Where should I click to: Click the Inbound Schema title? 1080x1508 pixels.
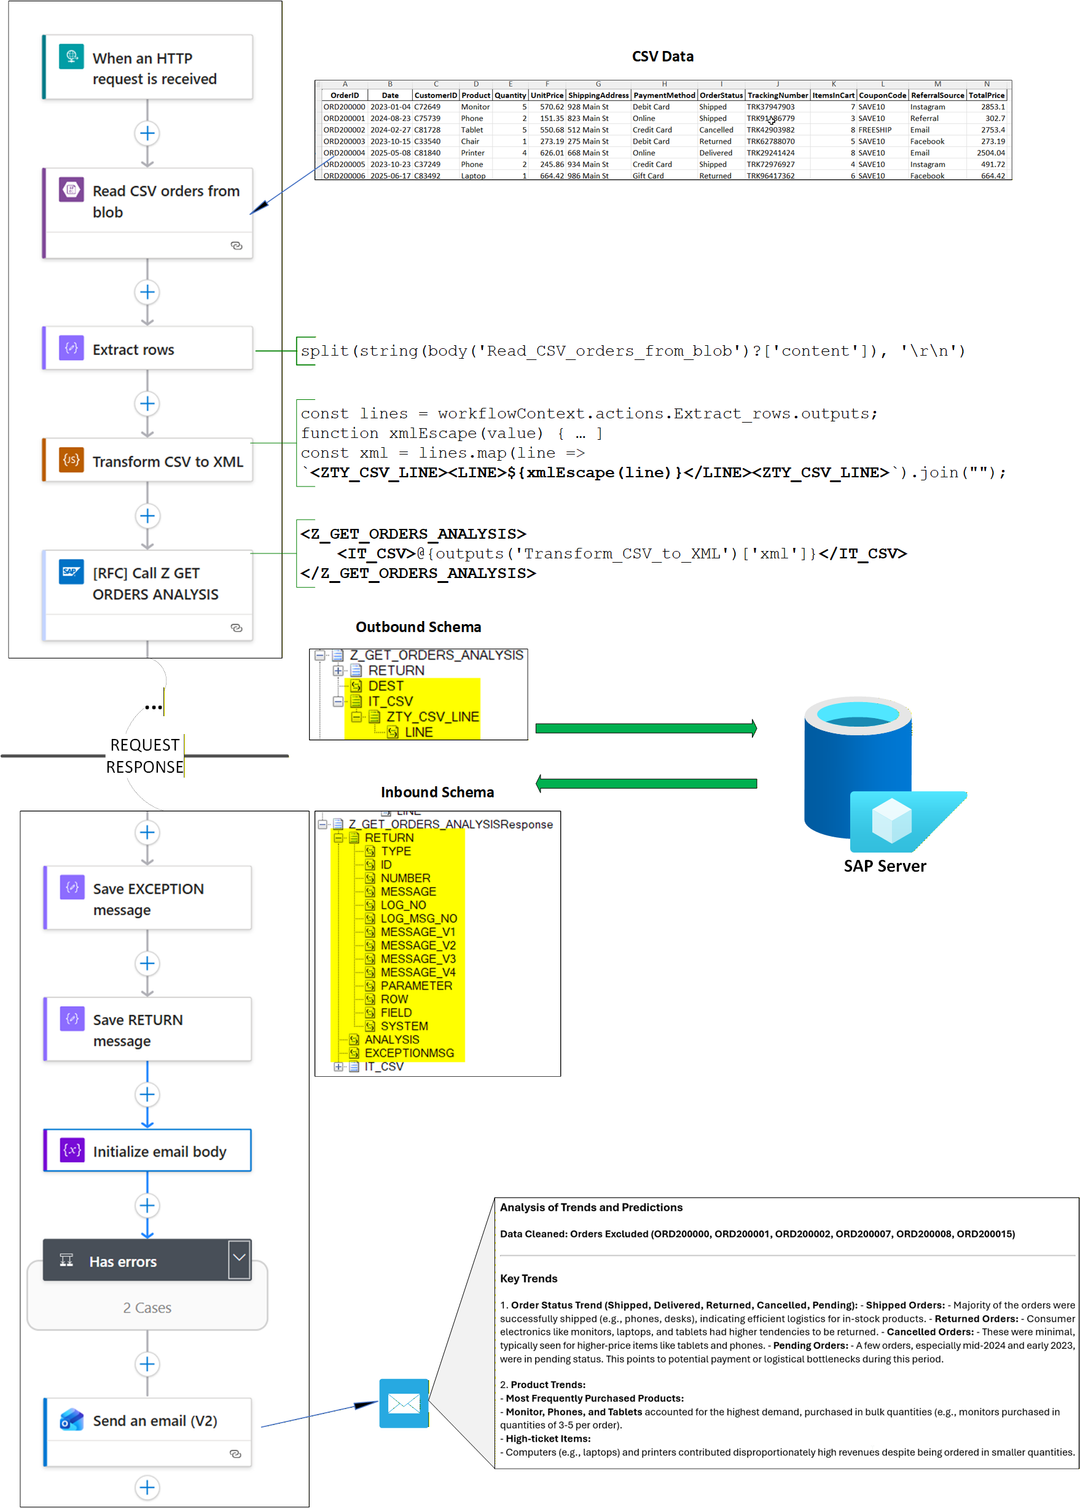tap(437, 792)
